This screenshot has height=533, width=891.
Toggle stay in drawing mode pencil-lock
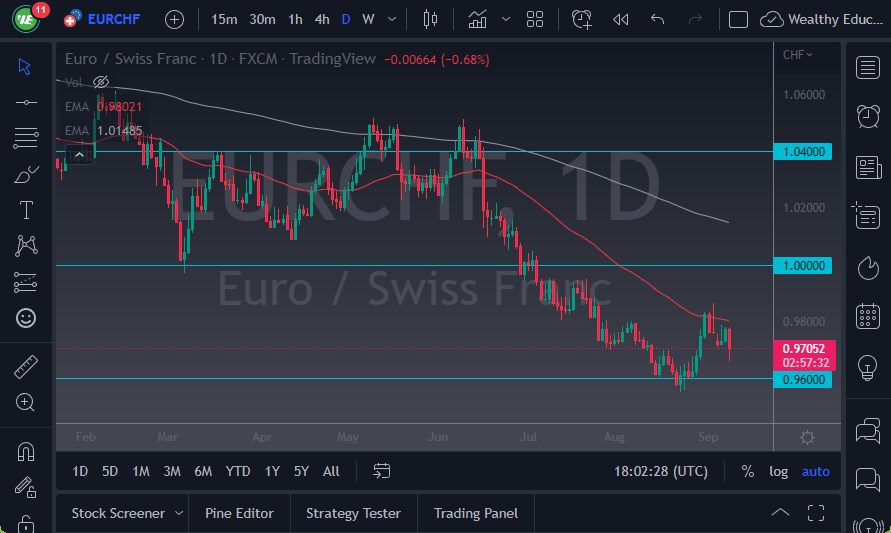(26, 487)
